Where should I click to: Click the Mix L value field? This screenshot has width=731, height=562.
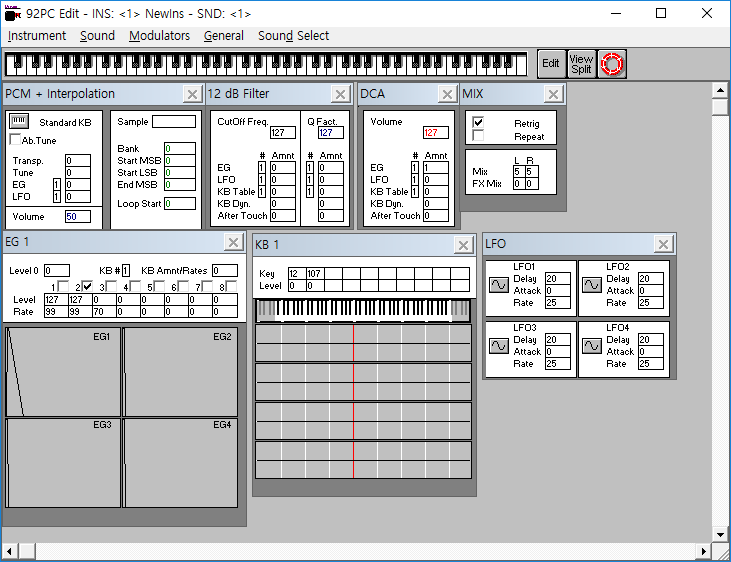519,172
